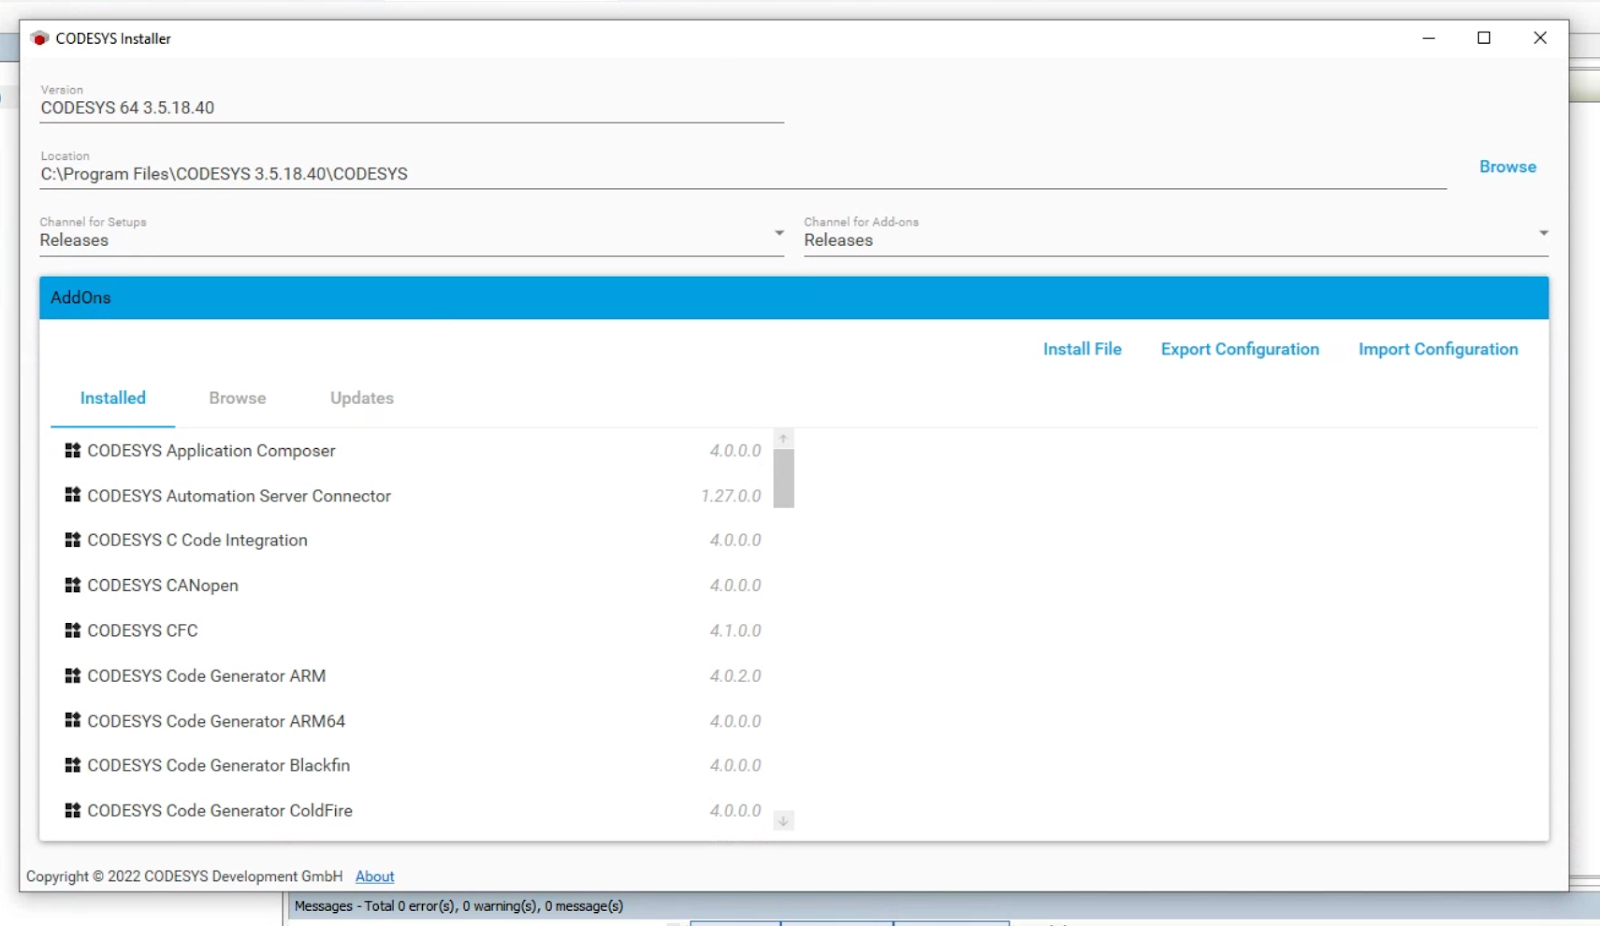Click the Location path input field

(x=740, y=174)
